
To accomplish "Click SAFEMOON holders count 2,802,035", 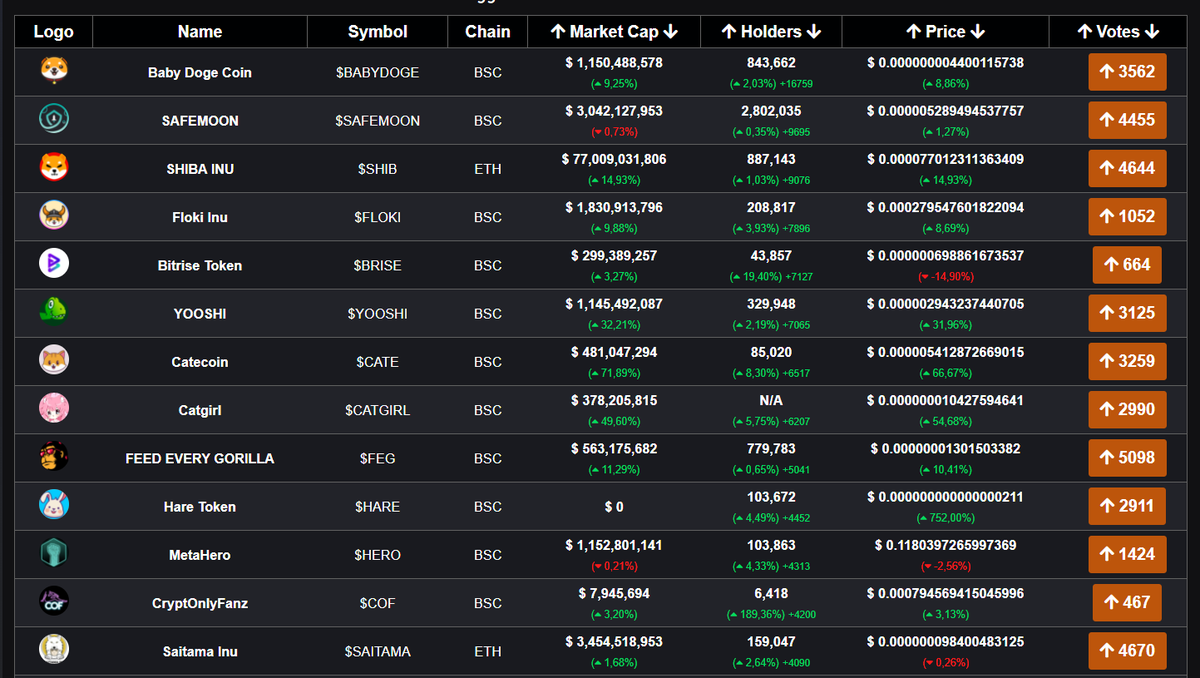I will point(771,111).
